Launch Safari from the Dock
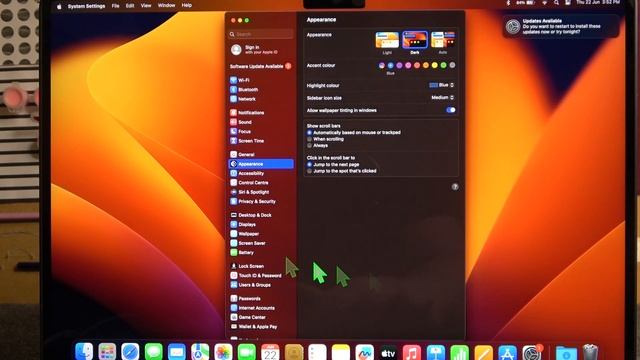The image size is (640, 360). 130,352
